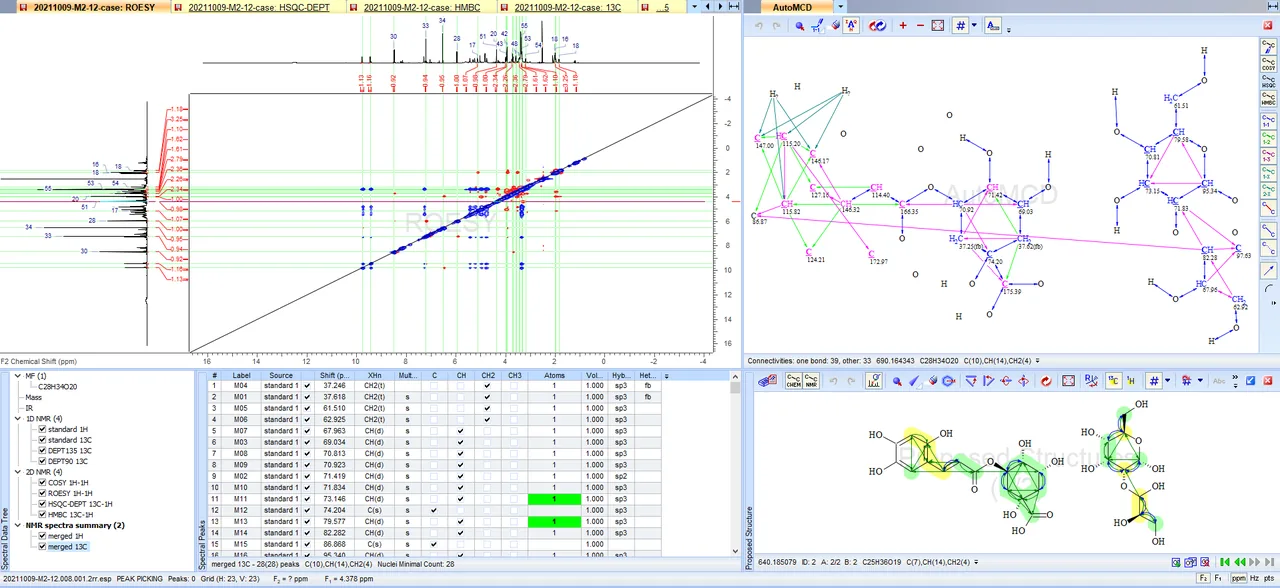This screenshot has width=1280, height=588.
Task: Uncheck the DEPT135 13C spectrum
Action: 42,451
